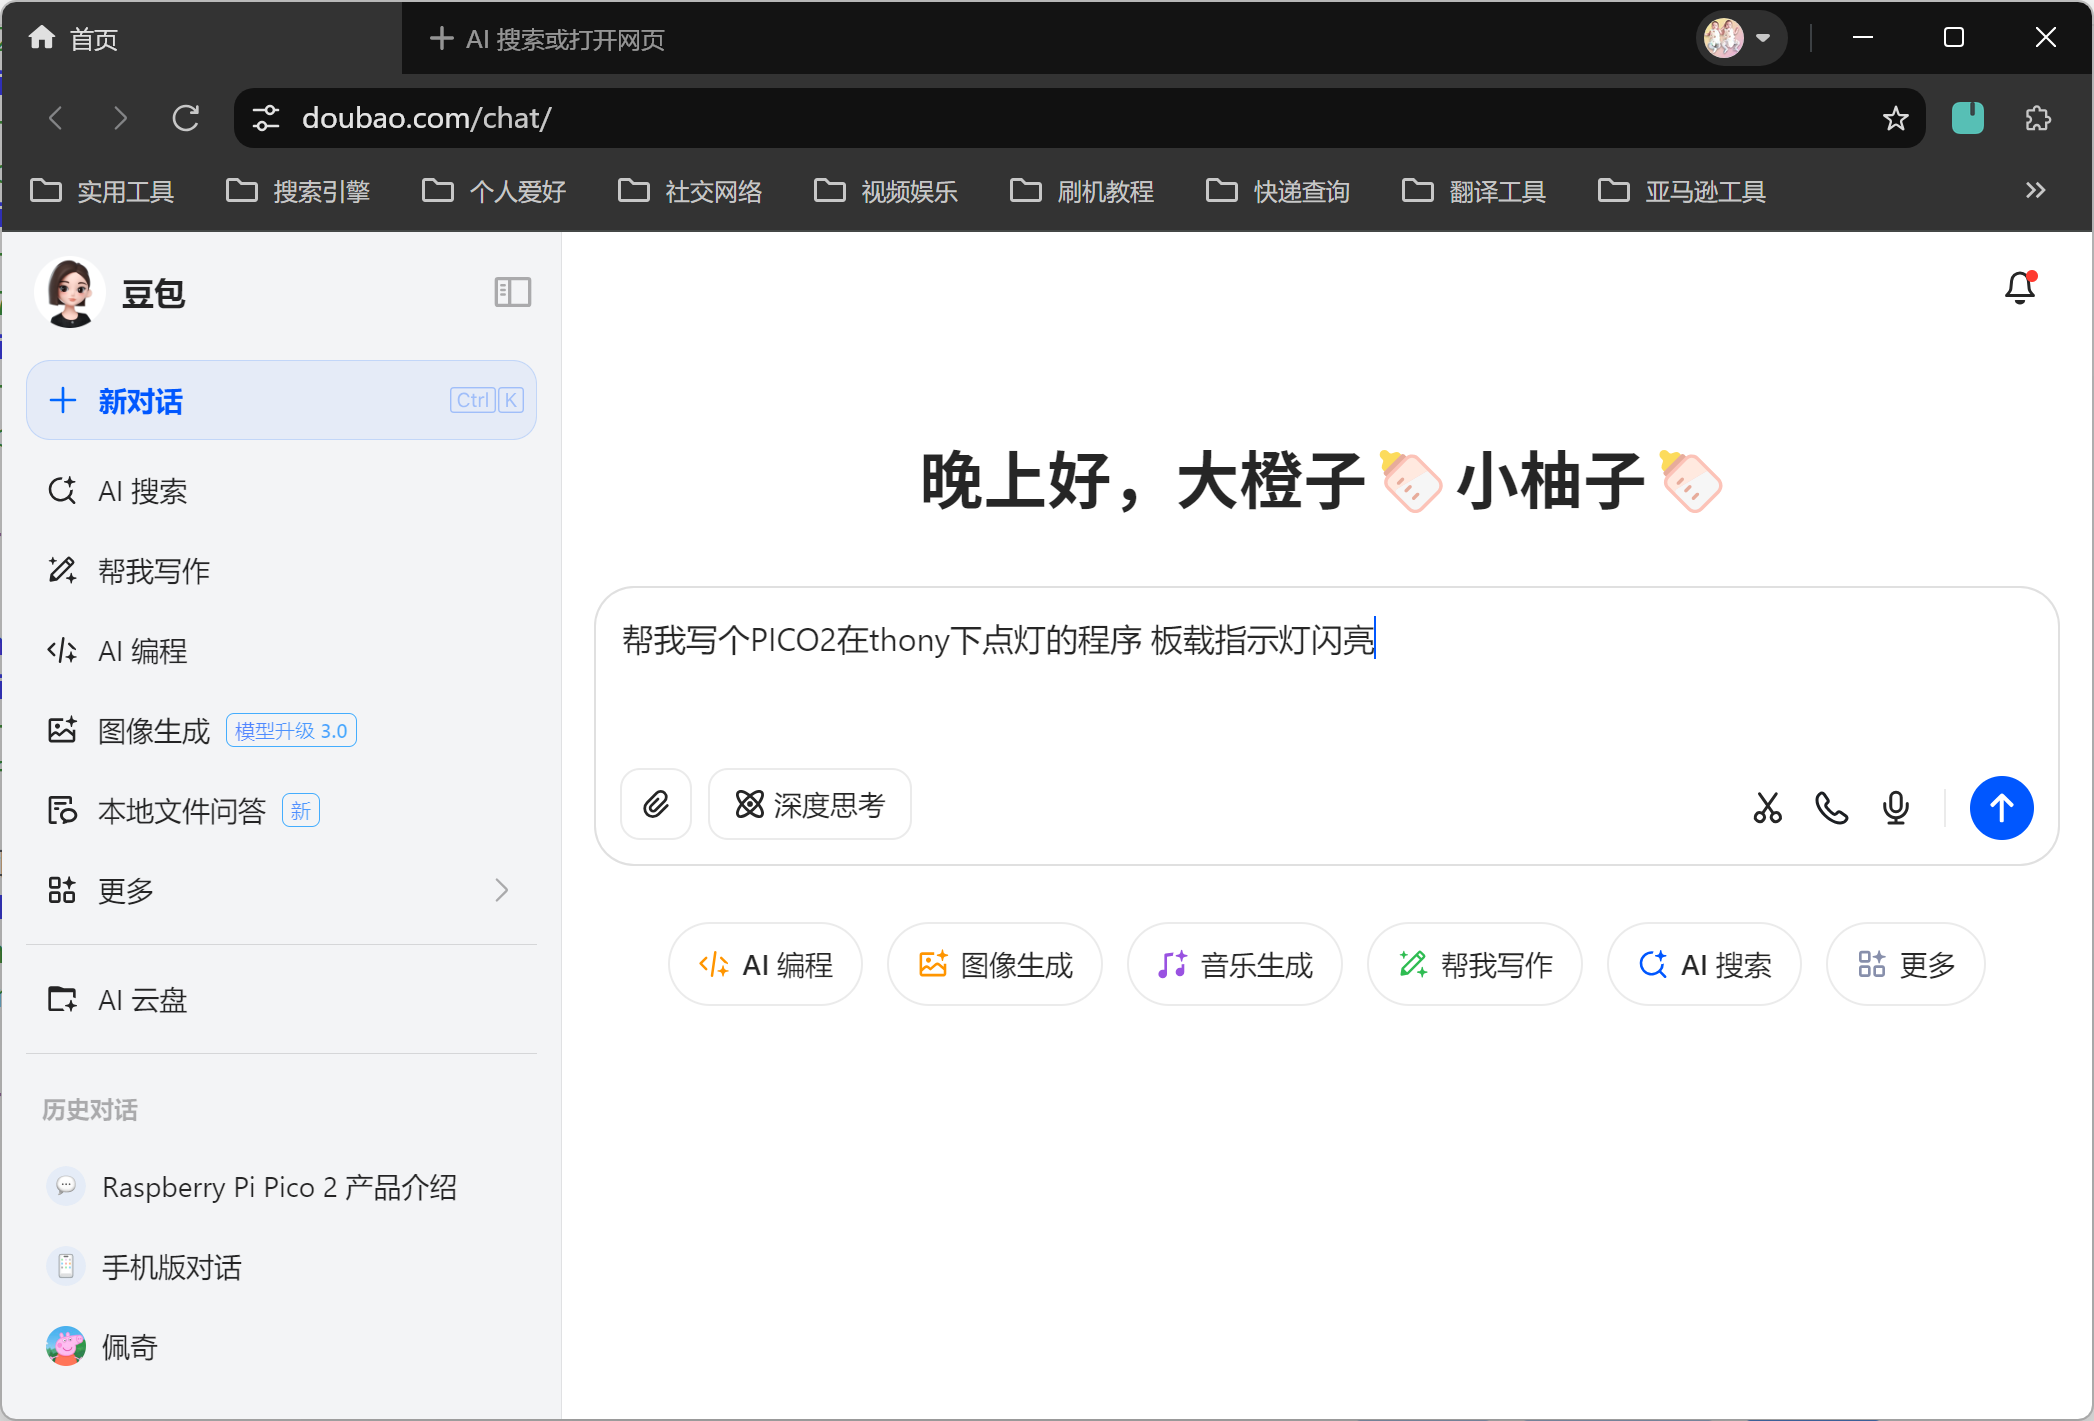The height and width of the screenshot is (1421, 2094).
Task: Click the microphone voice input icon
Action: (1895, 807)
